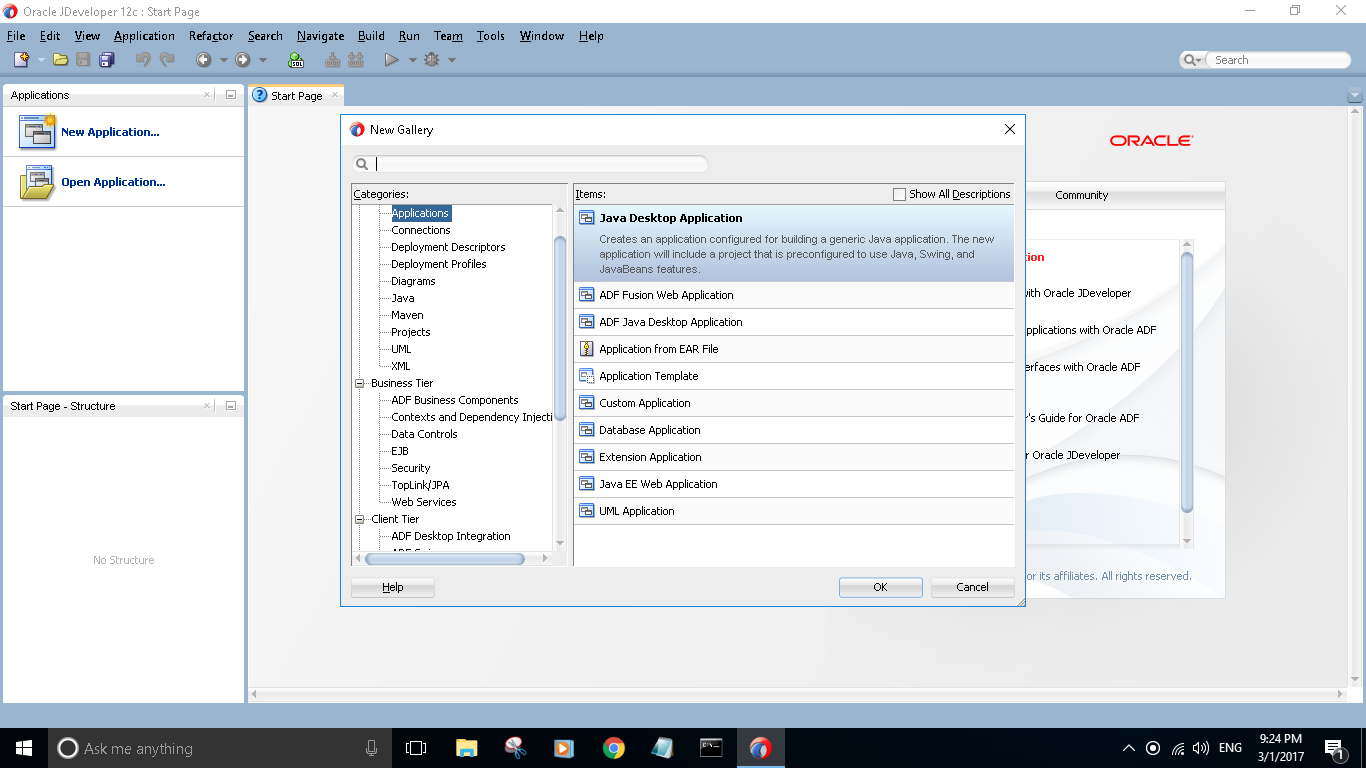
Task: Run the project using the green play icon
Action: tap(391, 59)
